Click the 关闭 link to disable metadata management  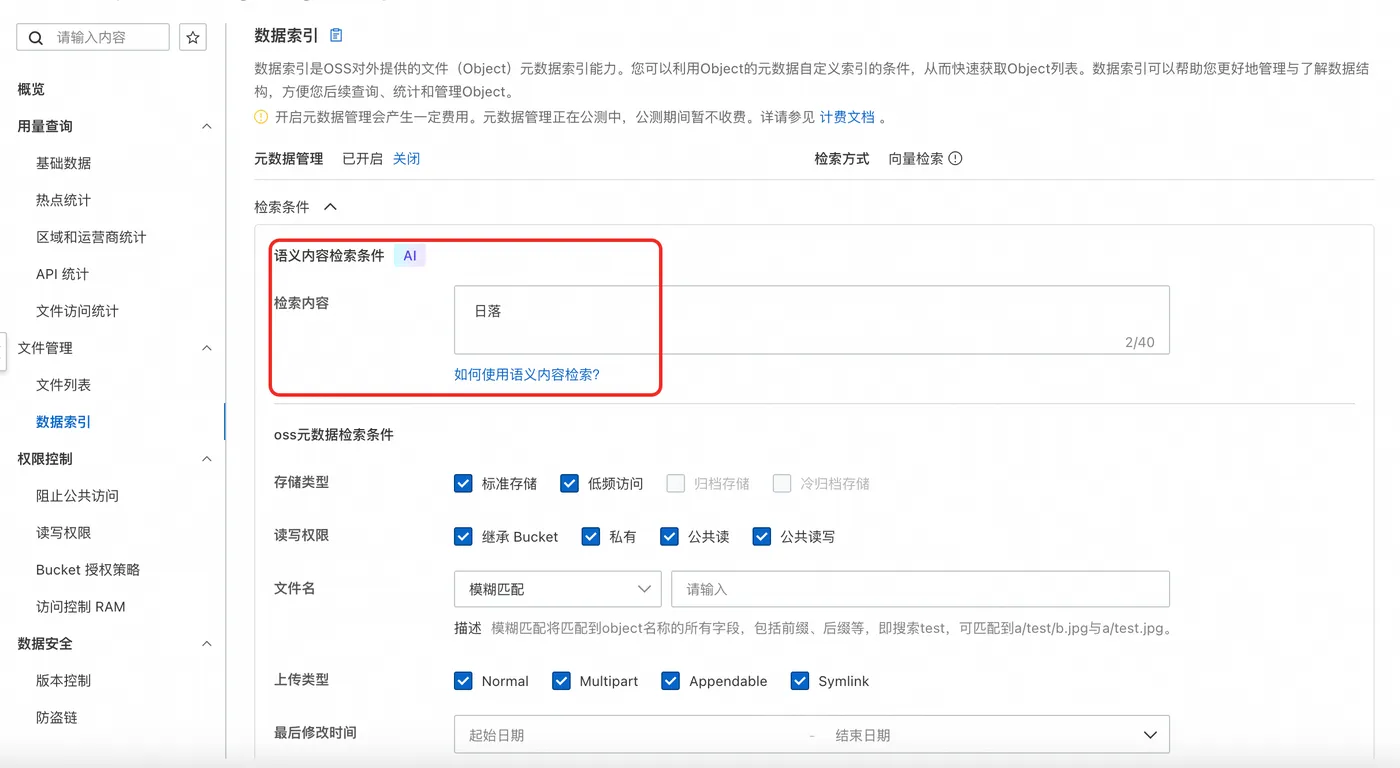(406, 158)
